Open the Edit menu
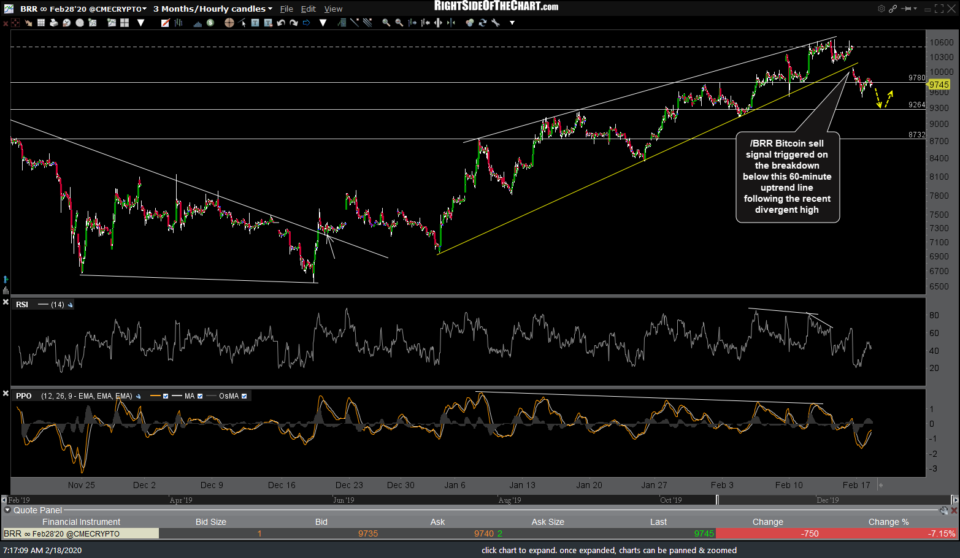This screenshot has height=558, width=960. pyautogui.click(x=308, y=8)
